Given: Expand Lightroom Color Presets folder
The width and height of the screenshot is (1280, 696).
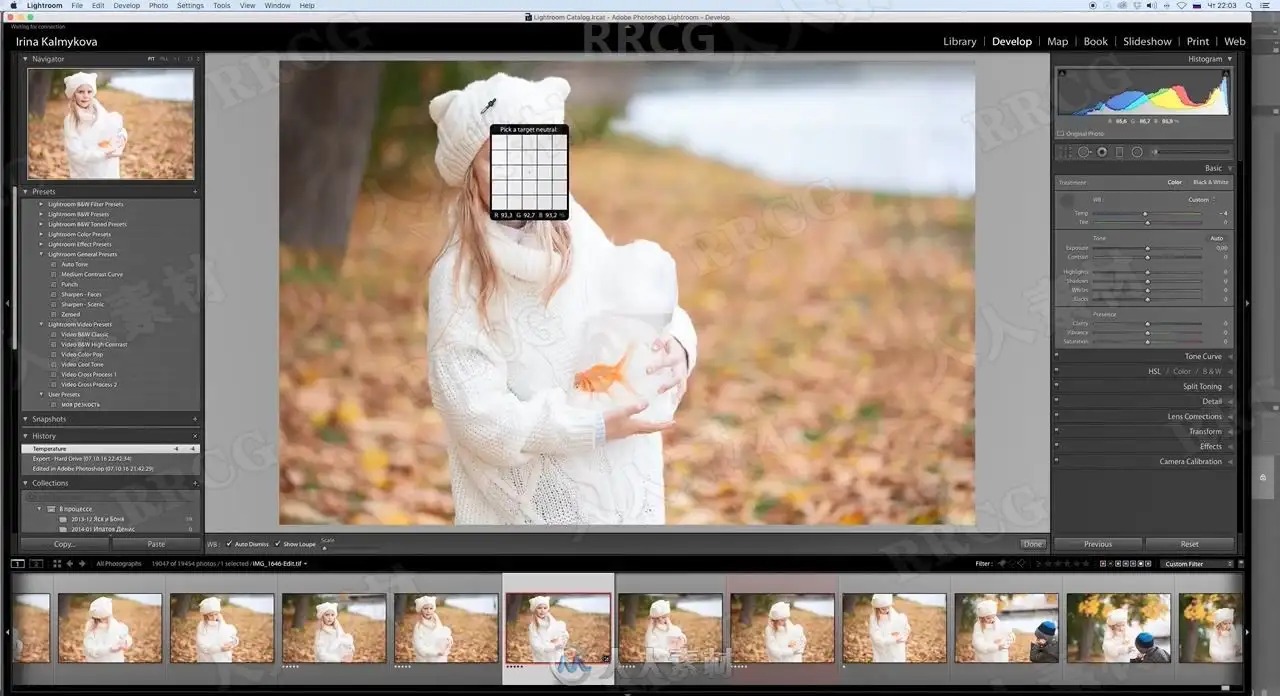Looking at the screenshot, I should (x=41, y=234).
